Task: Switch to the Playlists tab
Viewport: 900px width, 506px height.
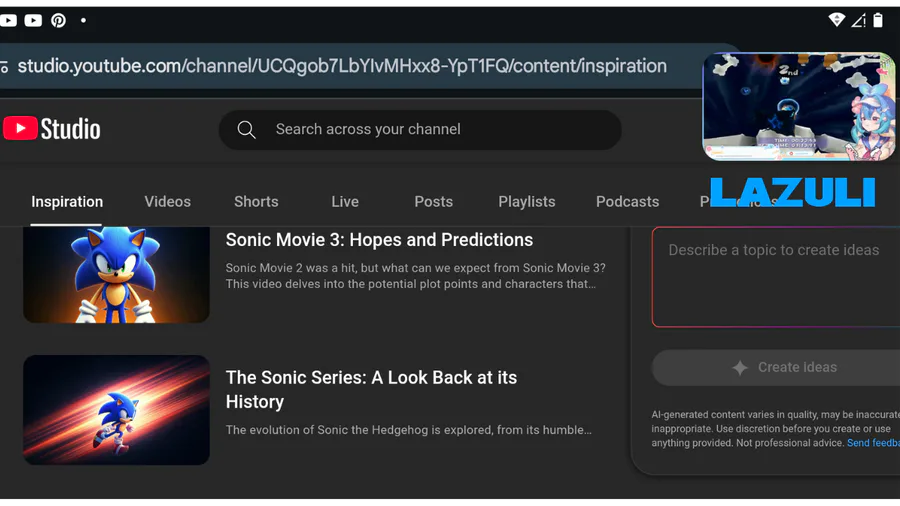Action: (x=526, y=202)
